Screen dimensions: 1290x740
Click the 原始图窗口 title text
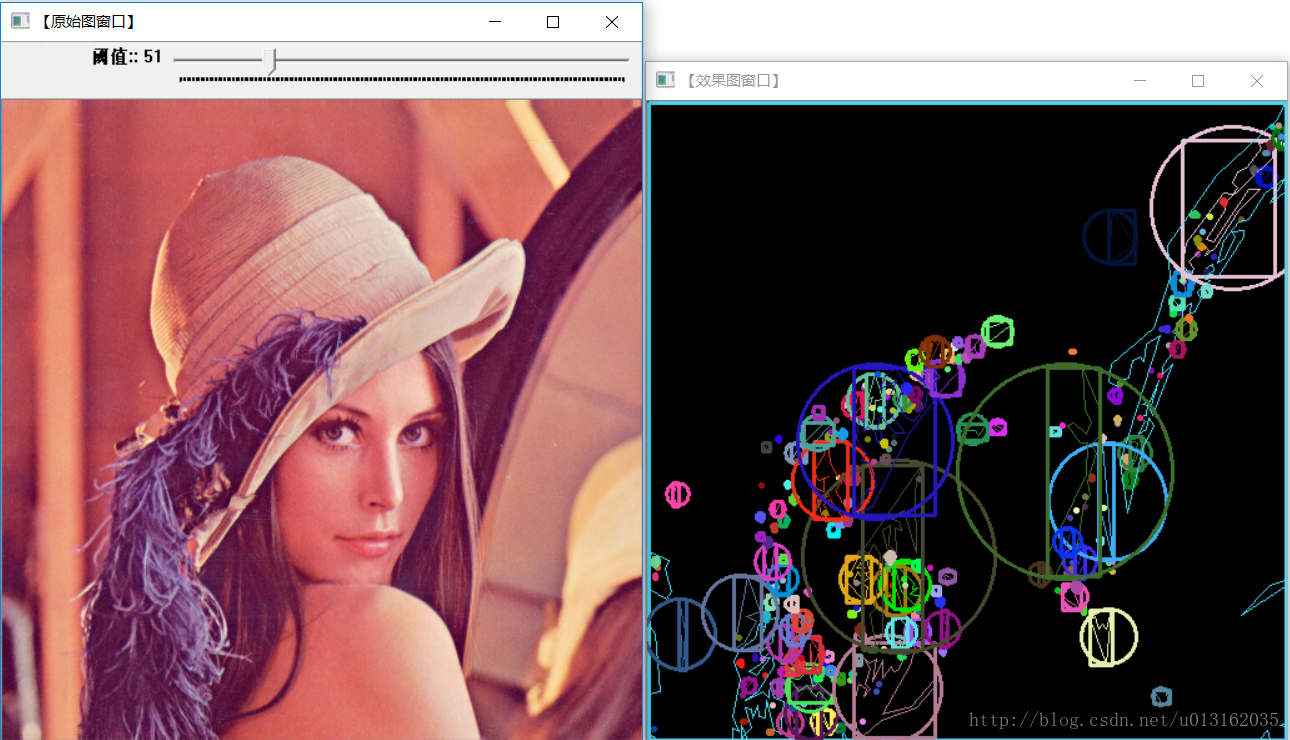(x=86, y=21)
